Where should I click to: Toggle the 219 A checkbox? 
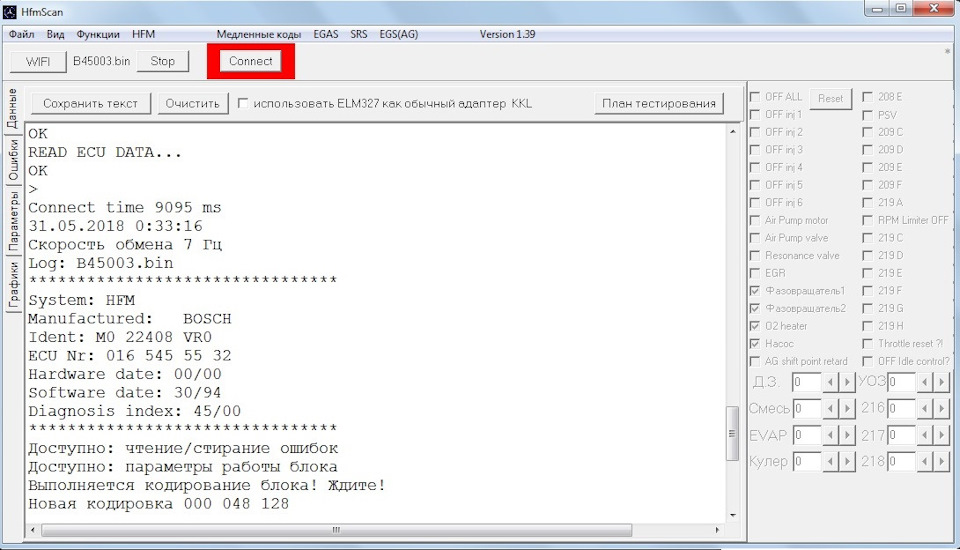[x=868, y=203]
